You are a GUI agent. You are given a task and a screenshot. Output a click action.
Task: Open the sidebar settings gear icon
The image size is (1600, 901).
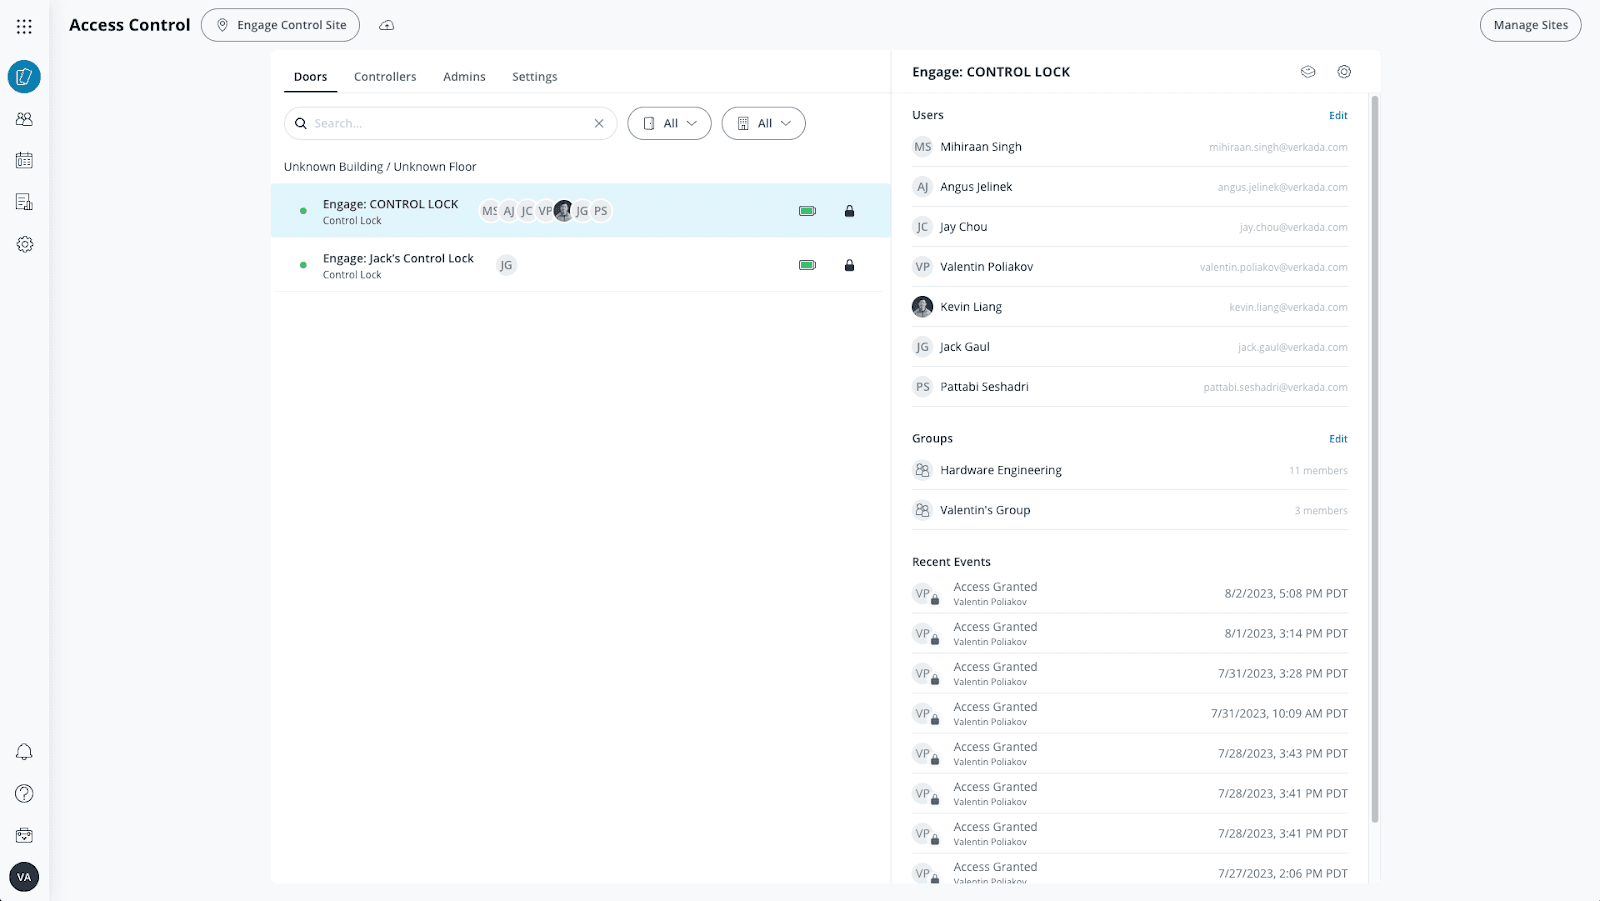tap(24, 244)
